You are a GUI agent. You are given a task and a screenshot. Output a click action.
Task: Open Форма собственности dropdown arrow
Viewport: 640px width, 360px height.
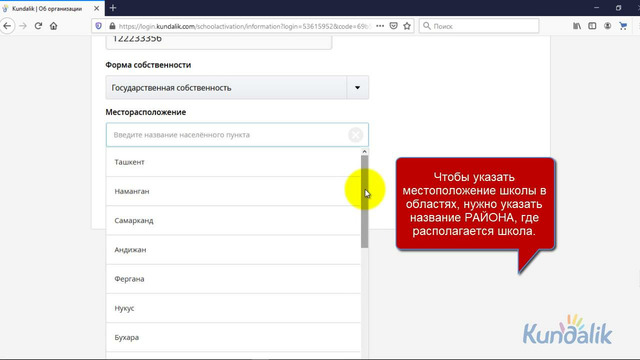[x=358, y=87]
